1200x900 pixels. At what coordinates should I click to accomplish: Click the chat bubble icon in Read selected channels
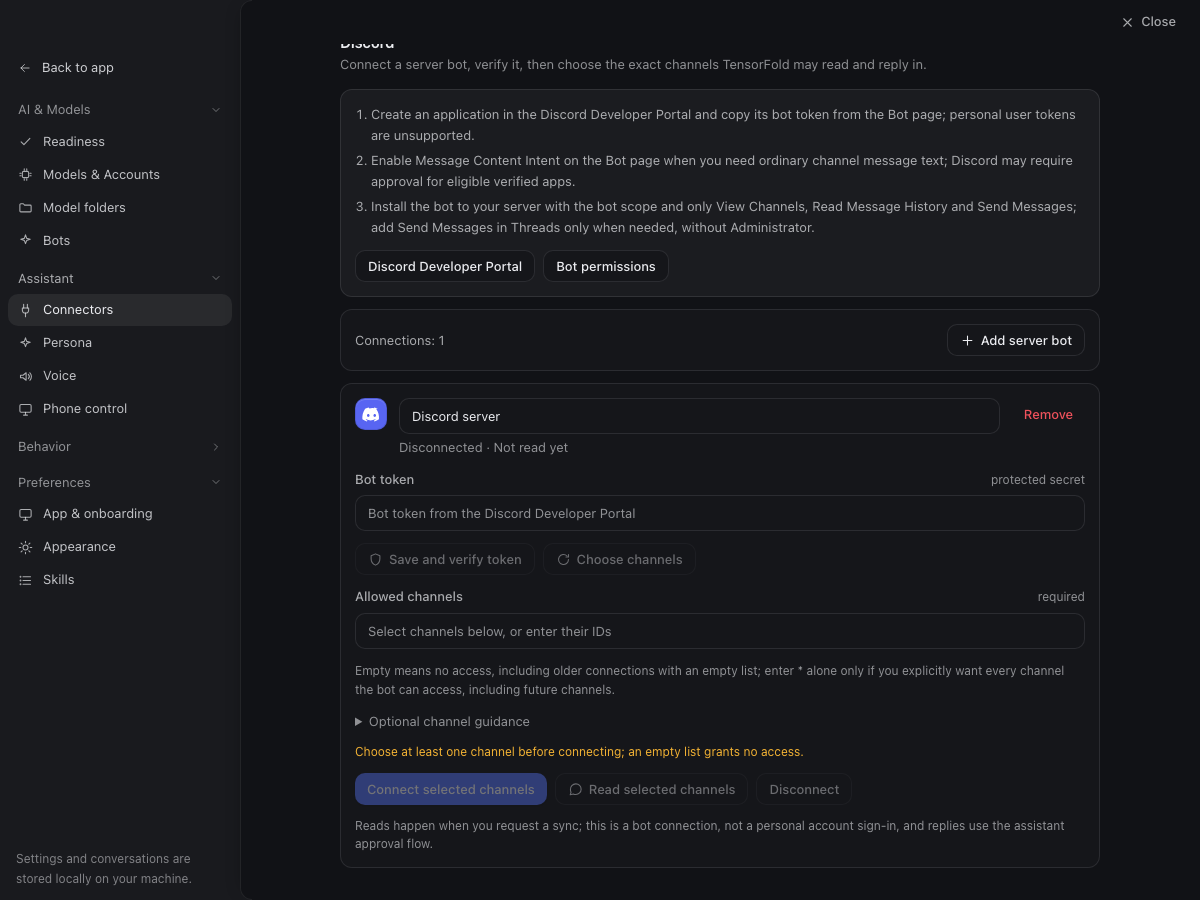pyautogui.click(x=575, y=790)
